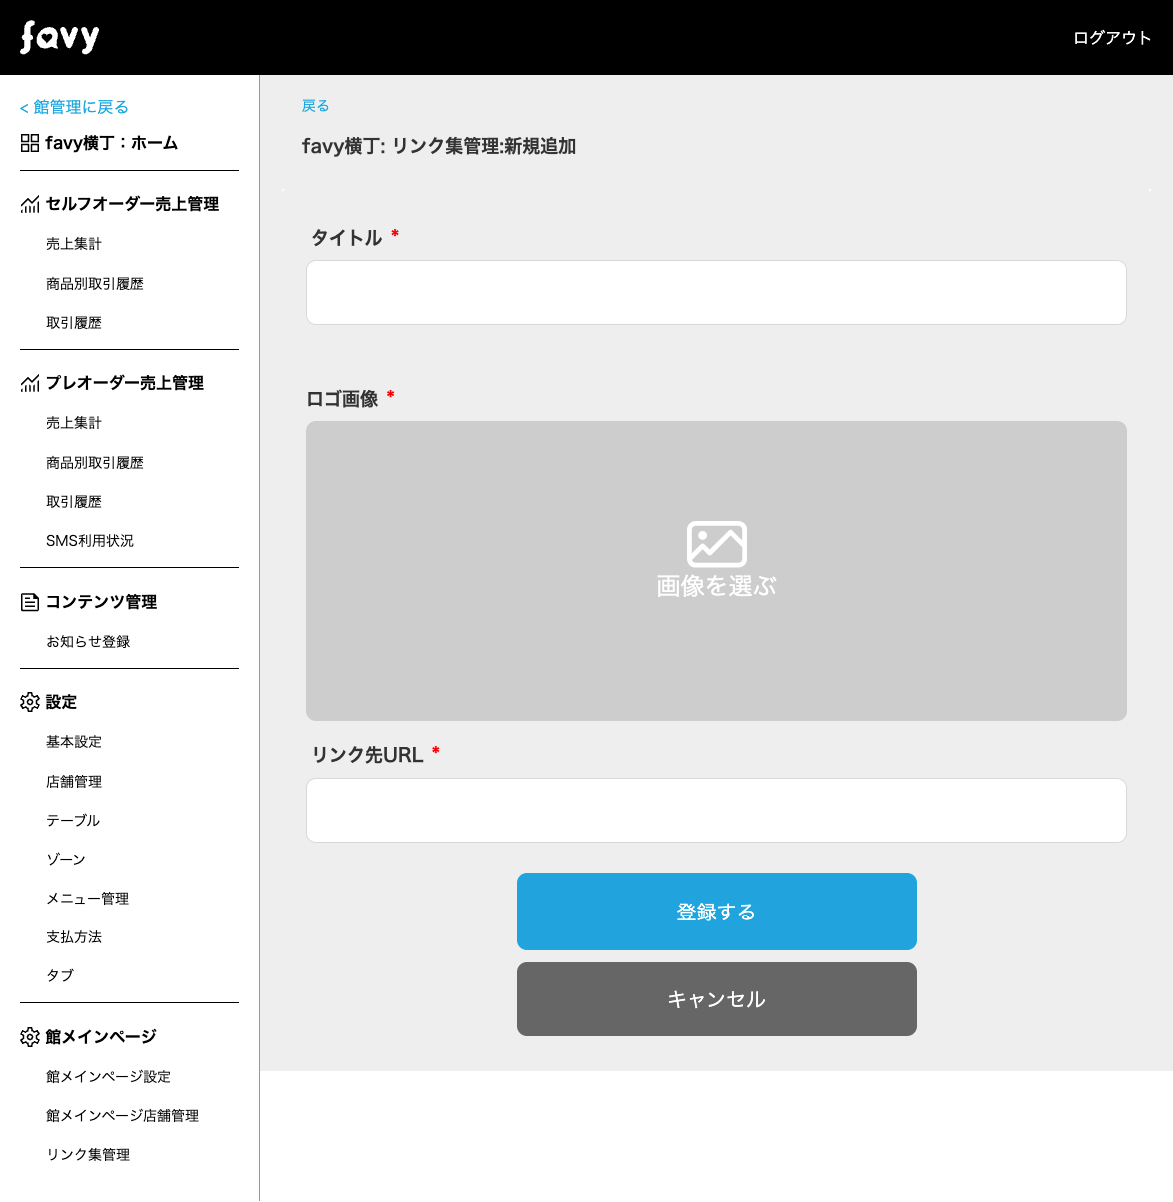Screen dimensions: 1173x1202
Task: Click the 館メインページ section heading
Action: [101, 1037]
